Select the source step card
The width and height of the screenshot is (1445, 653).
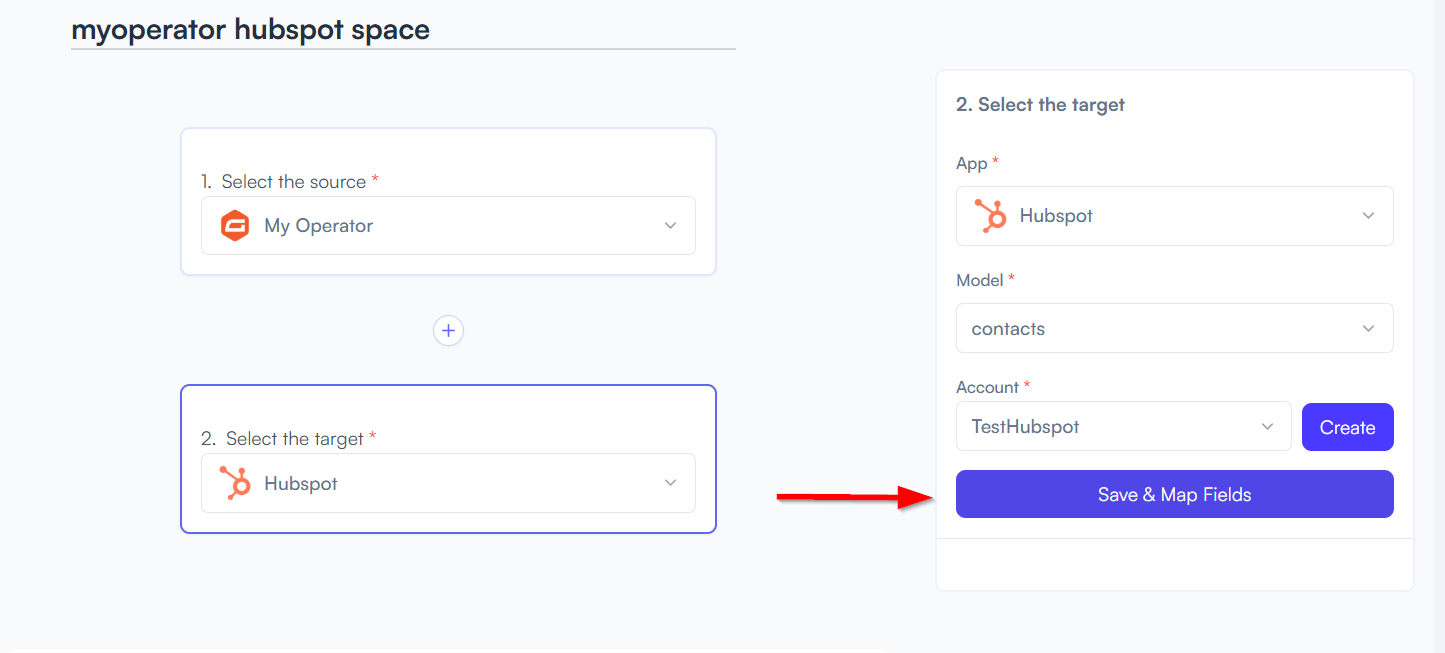448,201
